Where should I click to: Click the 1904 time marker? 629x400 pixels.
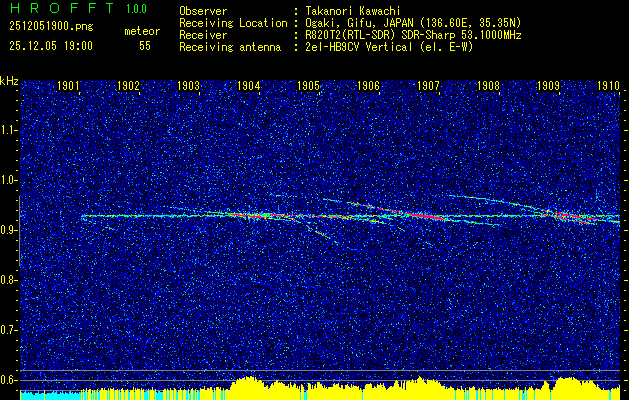pos(249,86)
